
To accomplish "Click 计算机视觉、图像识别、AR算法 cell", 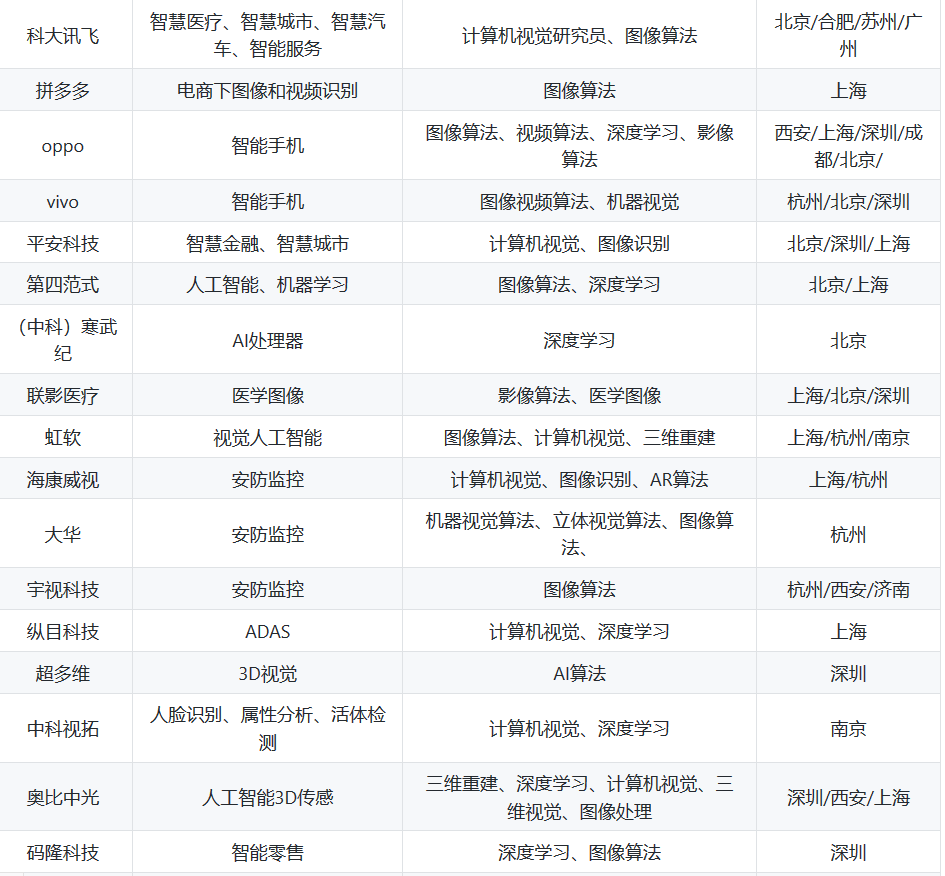I will [x=579, y=480].
